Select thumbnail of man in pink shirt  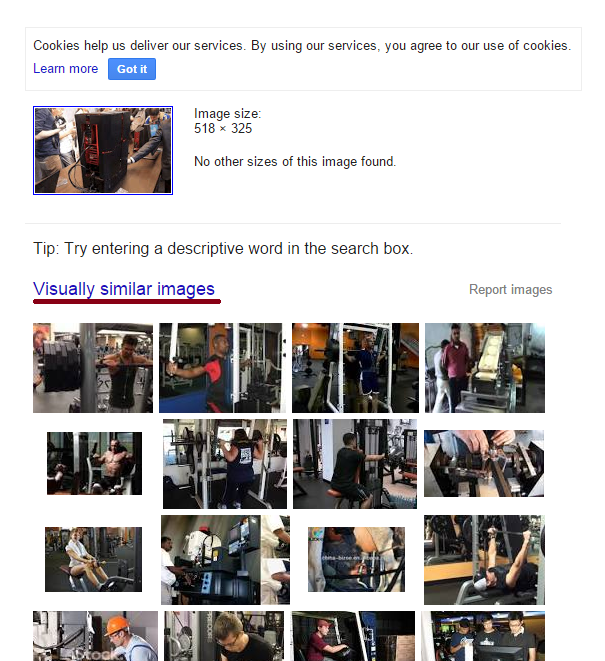point(485,368)
